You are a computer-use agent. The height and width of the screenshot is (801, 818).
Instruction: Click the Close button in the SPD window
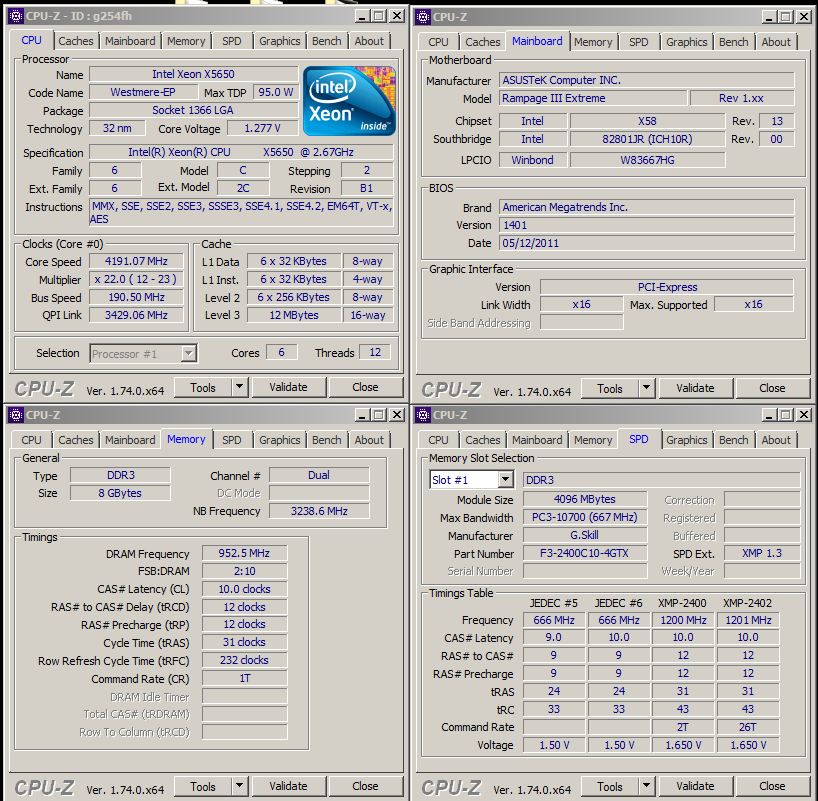click(772, 786)
